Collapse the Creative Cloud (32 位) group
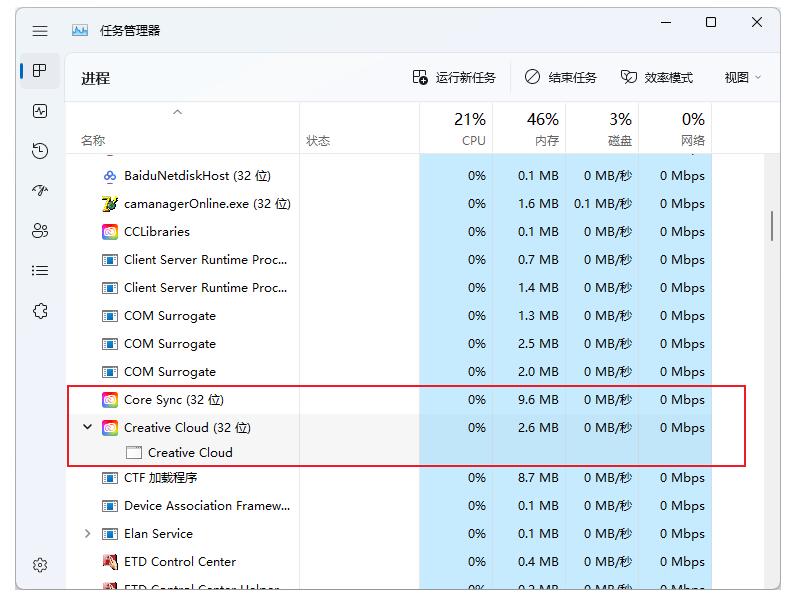Screen dimensions: 791x600 click(88, 428)
